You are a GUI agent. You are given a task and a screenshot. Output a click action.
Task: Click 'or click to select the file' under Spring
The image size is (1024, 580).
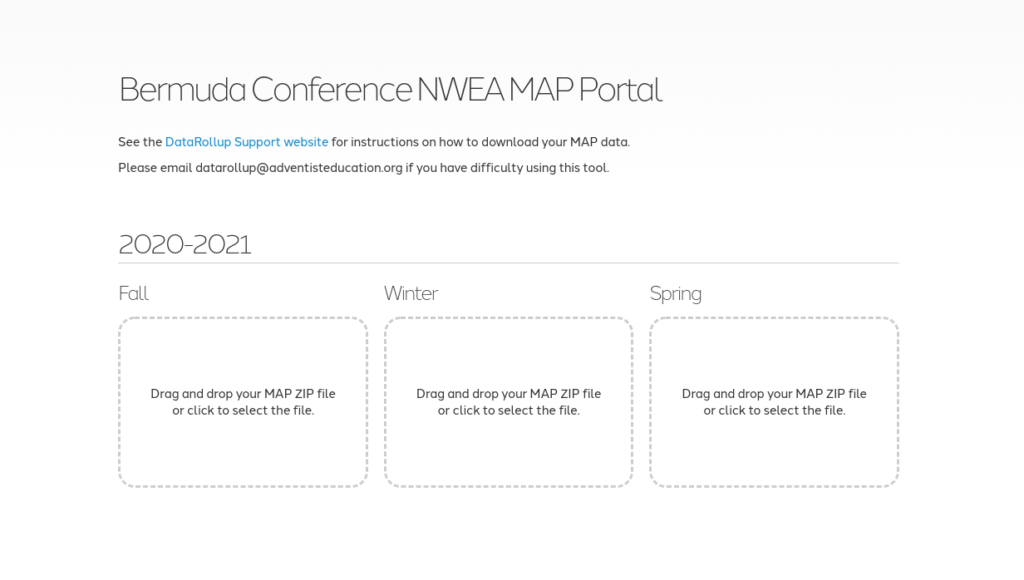774,411
